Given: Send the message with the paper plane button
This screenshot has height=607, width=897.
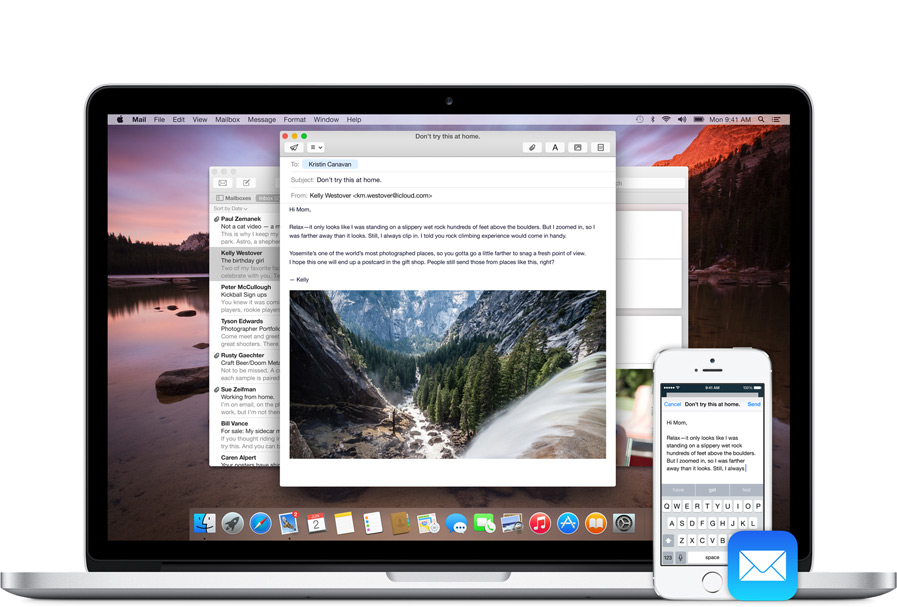Looking at the screenshot, I should click(294, 148).
